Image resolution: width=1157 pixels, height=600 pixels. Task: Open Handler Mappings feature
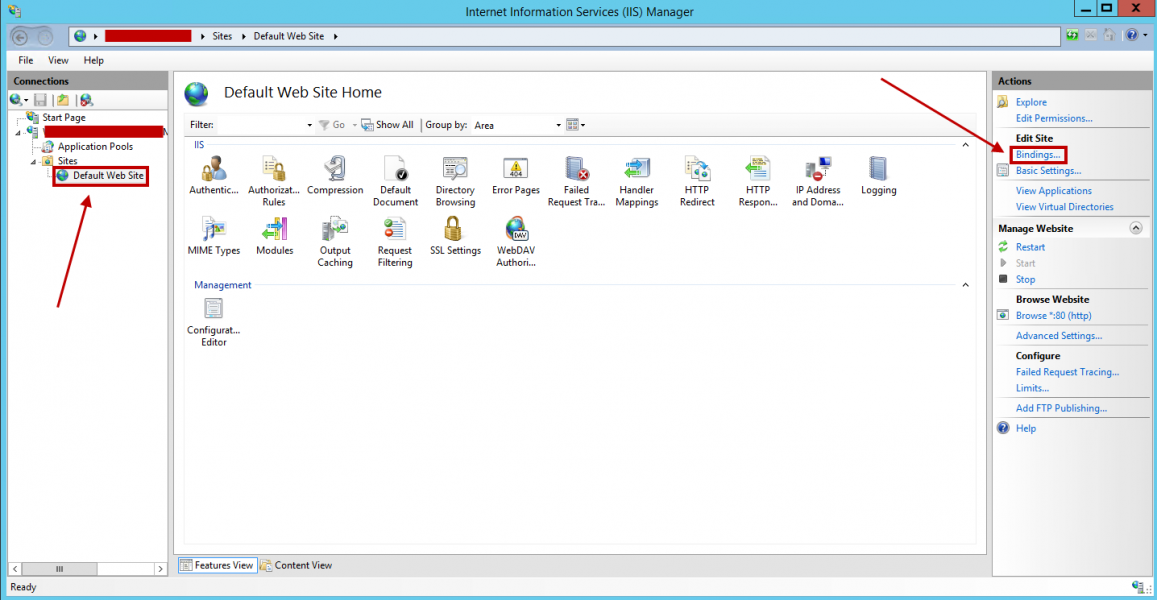coord(637,182)
